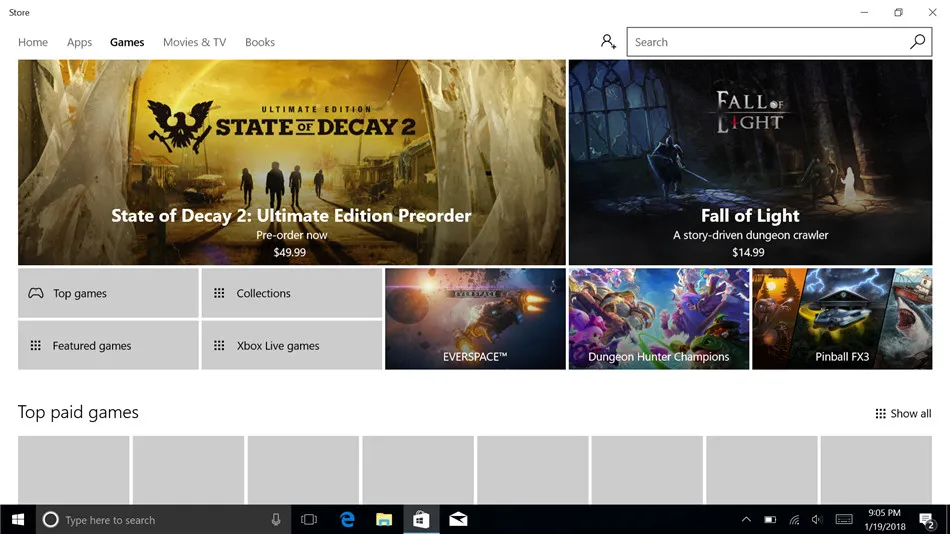Open the Dungeon Hunter Champions tile
The height and width of the screenshot is (534, 950).
pyautogui.click(x=659, y=319)
